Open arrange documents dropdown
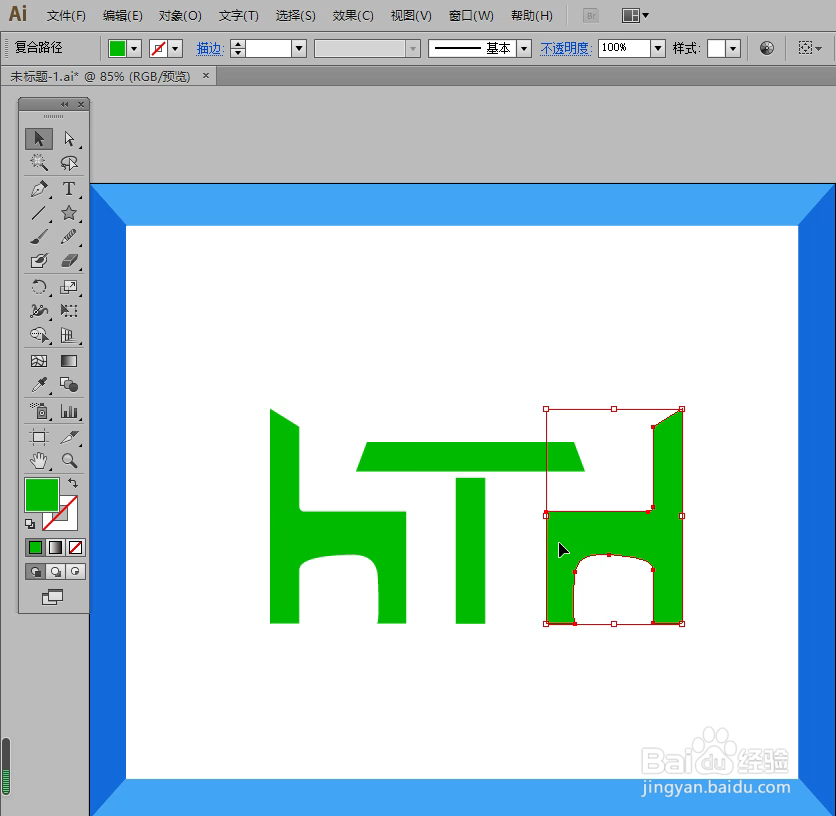Image resolution: width=836 pixels, height=816 pixels. click(x=635, y=15)
